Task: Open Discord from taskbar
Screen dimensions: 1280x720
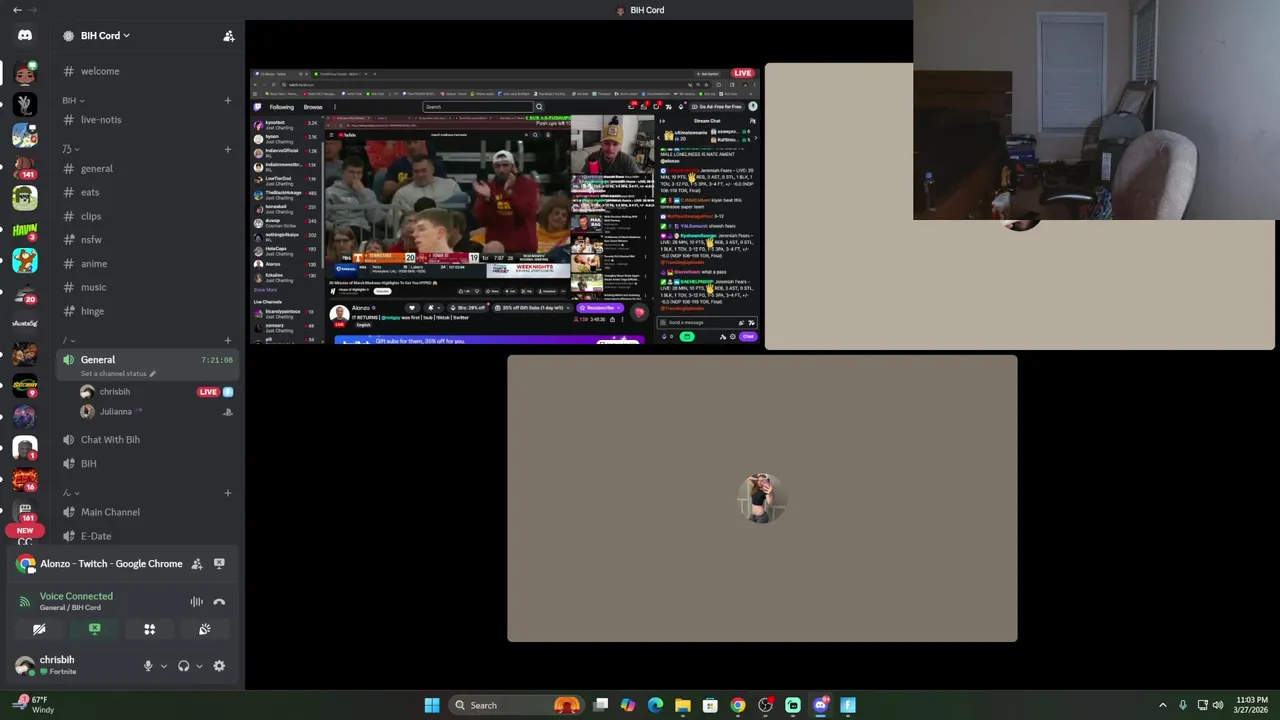Action: coord(820,705)
